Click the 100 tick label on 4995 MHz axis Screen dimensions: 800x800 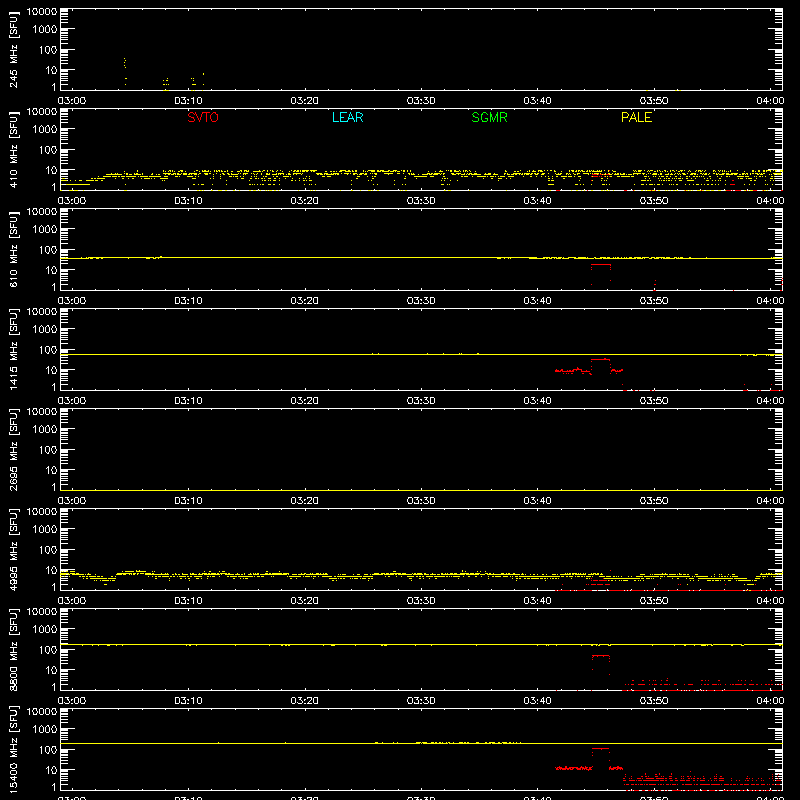(48, 550)
